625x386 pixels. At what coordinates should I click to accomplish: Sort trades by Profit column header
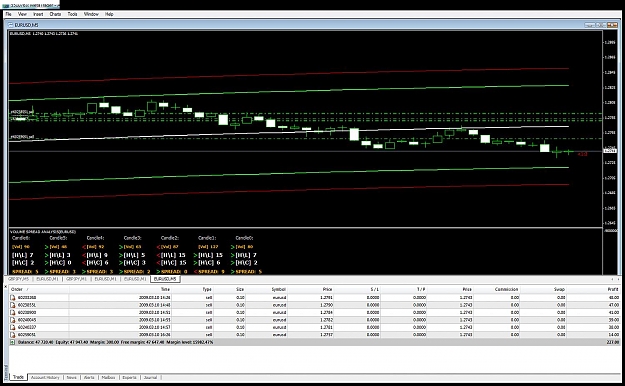click(x=594, y=289)
